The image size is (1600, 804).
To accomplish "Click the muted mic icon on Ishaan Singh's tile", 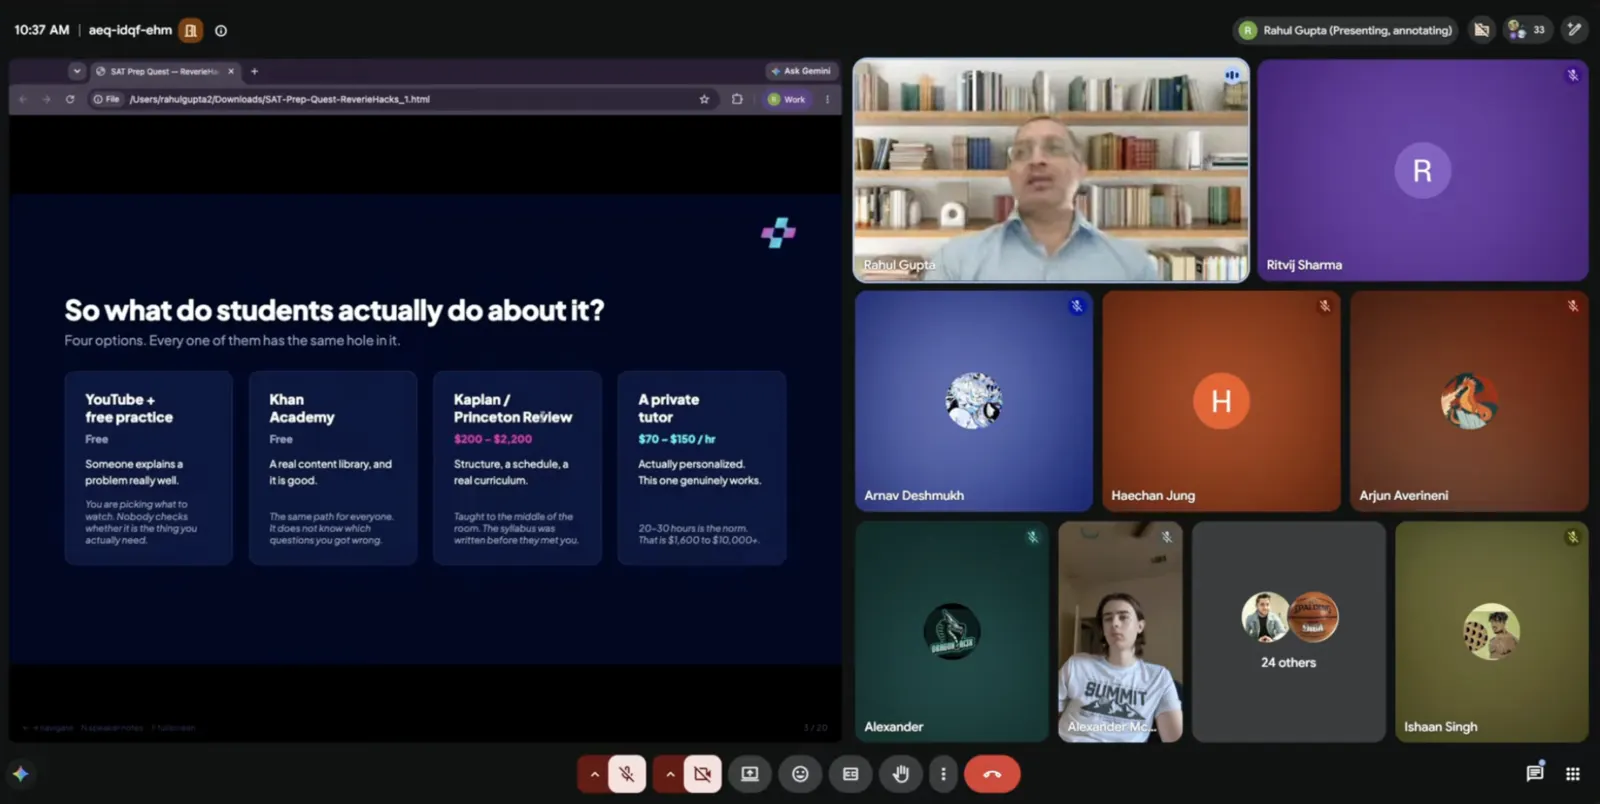I will [1572, 537].
